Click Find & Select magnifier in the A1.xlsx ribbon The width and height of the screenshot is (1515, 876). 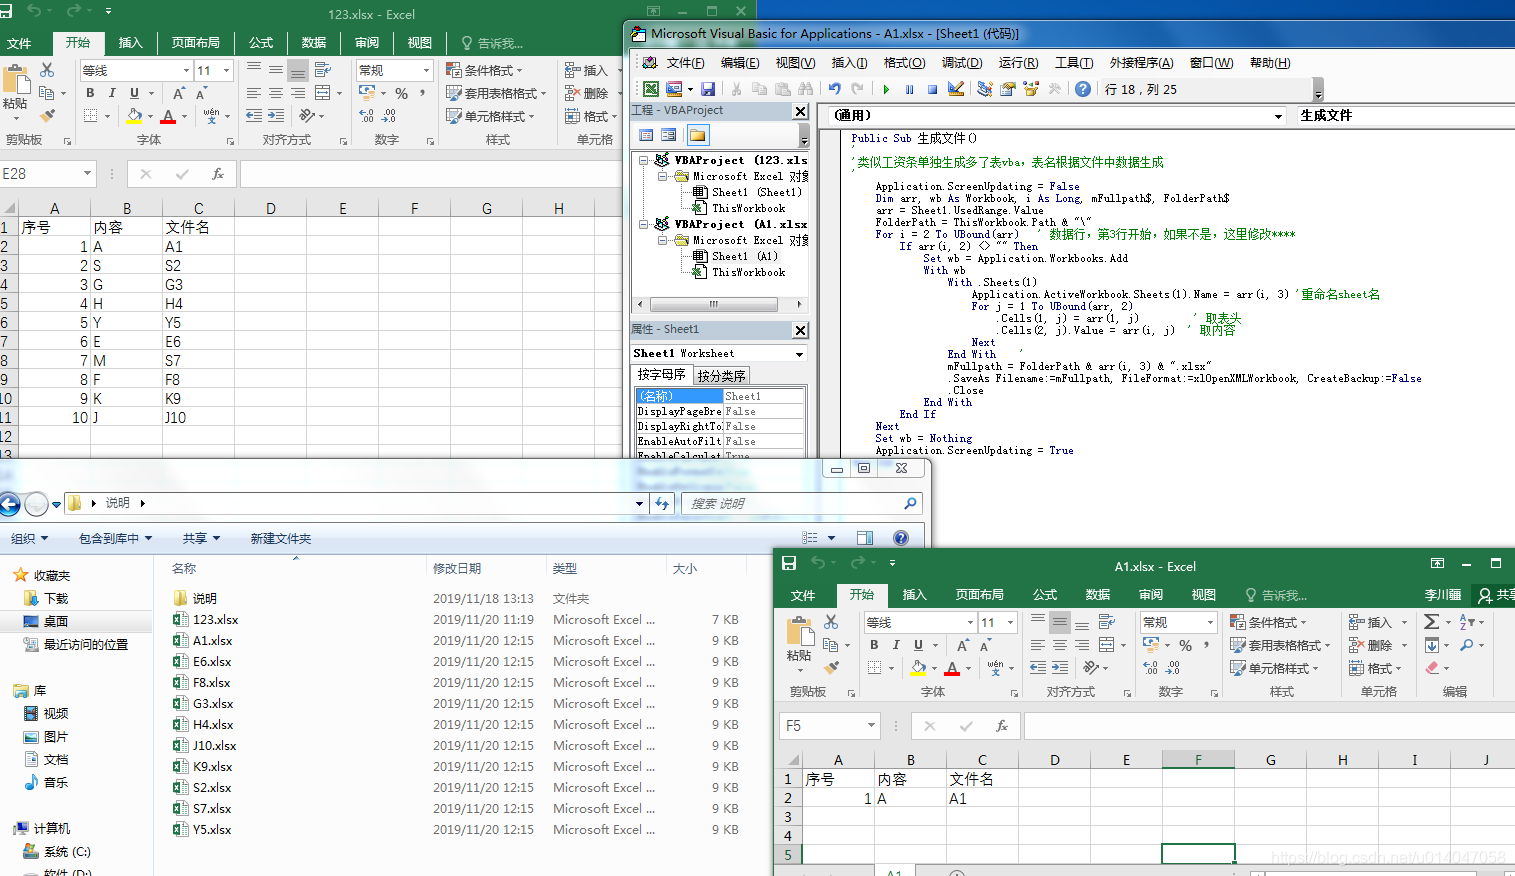[x=1466, y=645]
